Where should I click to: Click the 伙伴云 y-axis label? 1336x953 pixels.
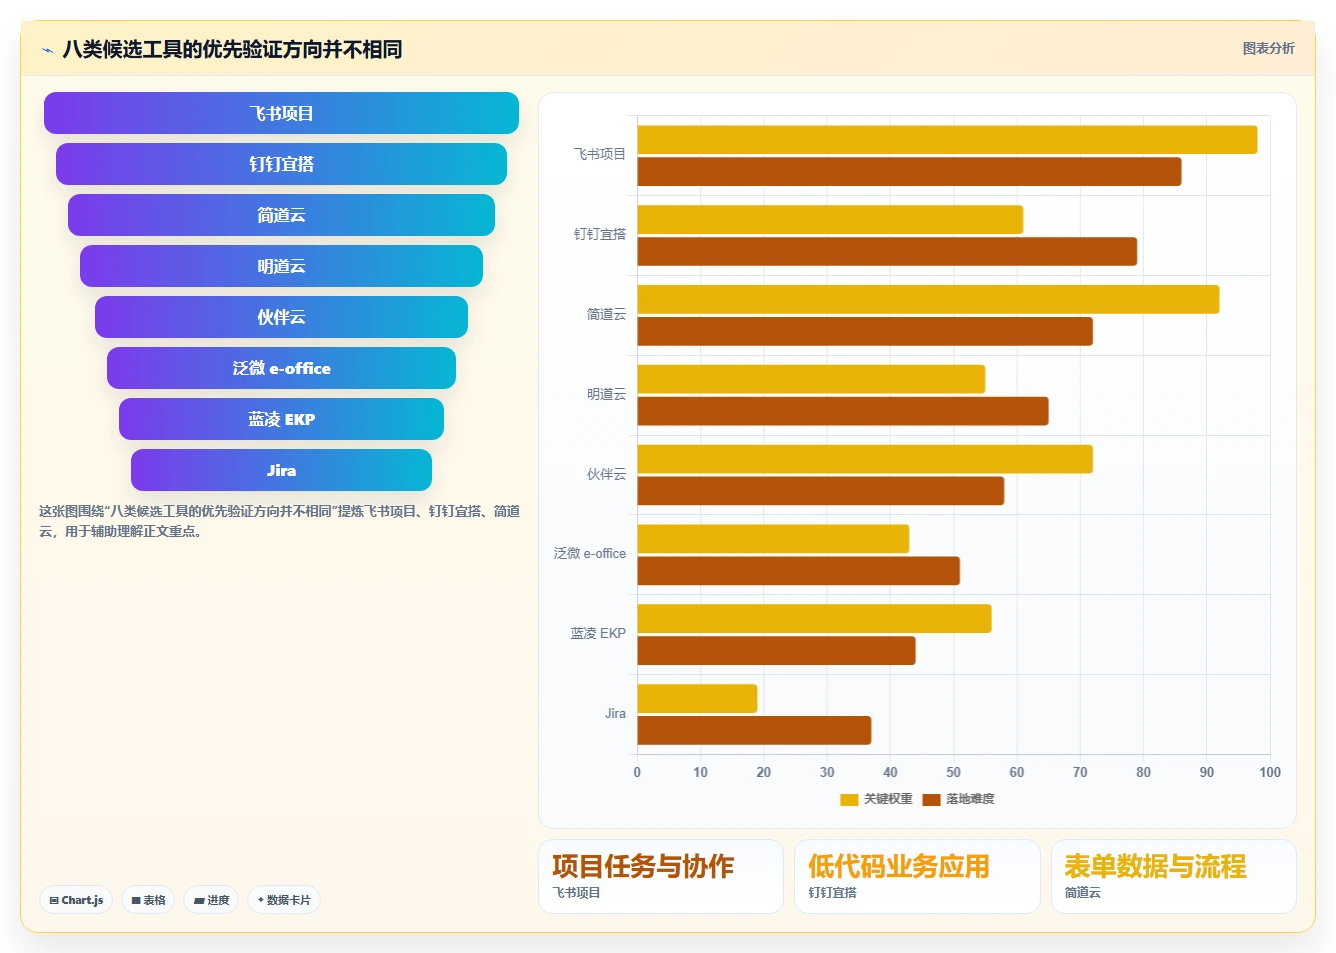pyautogui.click(x=606, y=474)
